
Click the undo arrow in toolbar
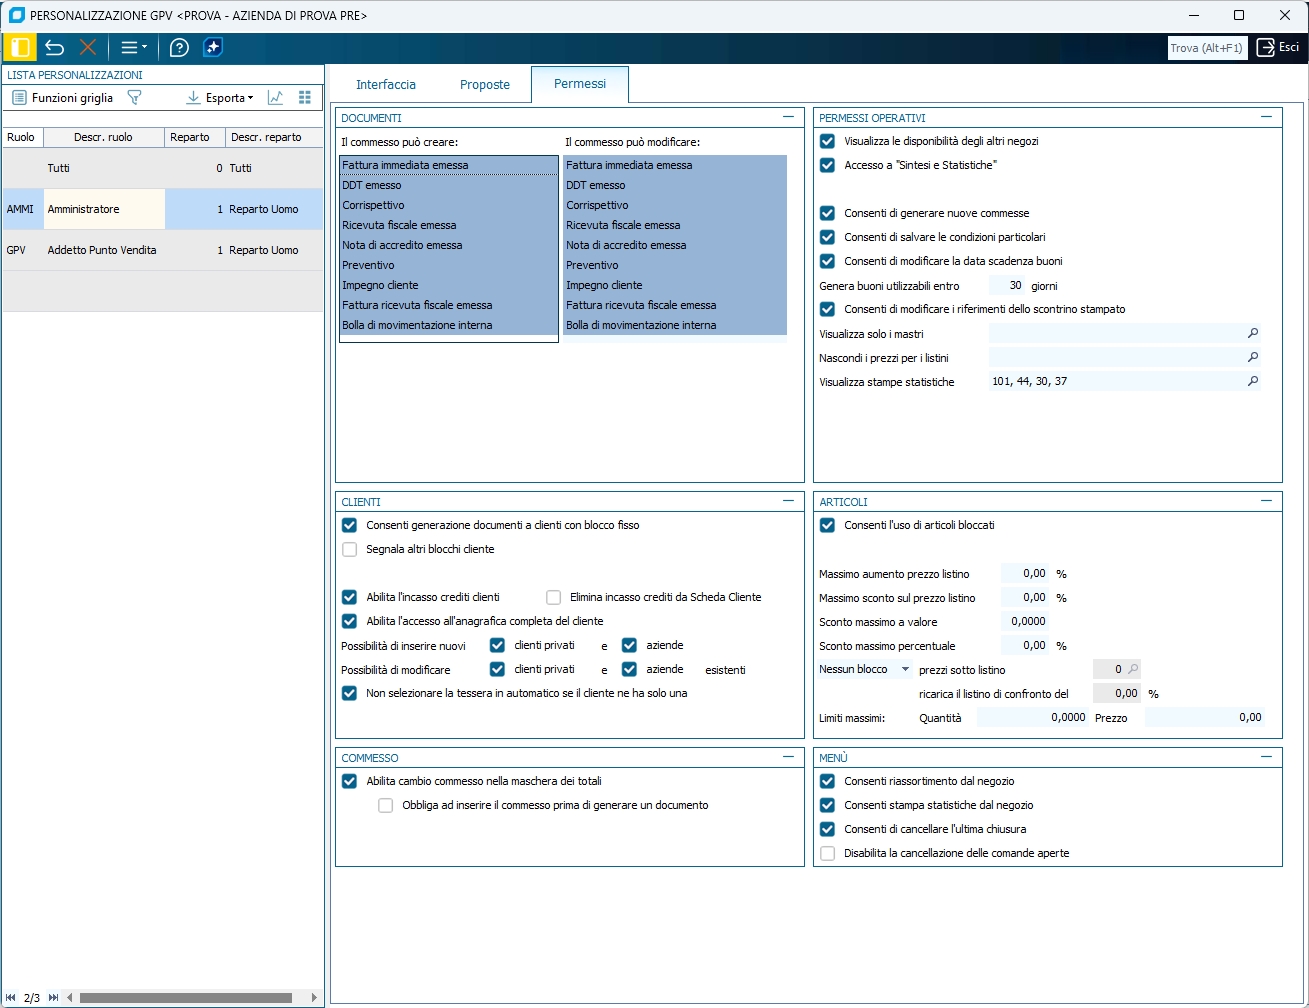click(x=55, y=47)
